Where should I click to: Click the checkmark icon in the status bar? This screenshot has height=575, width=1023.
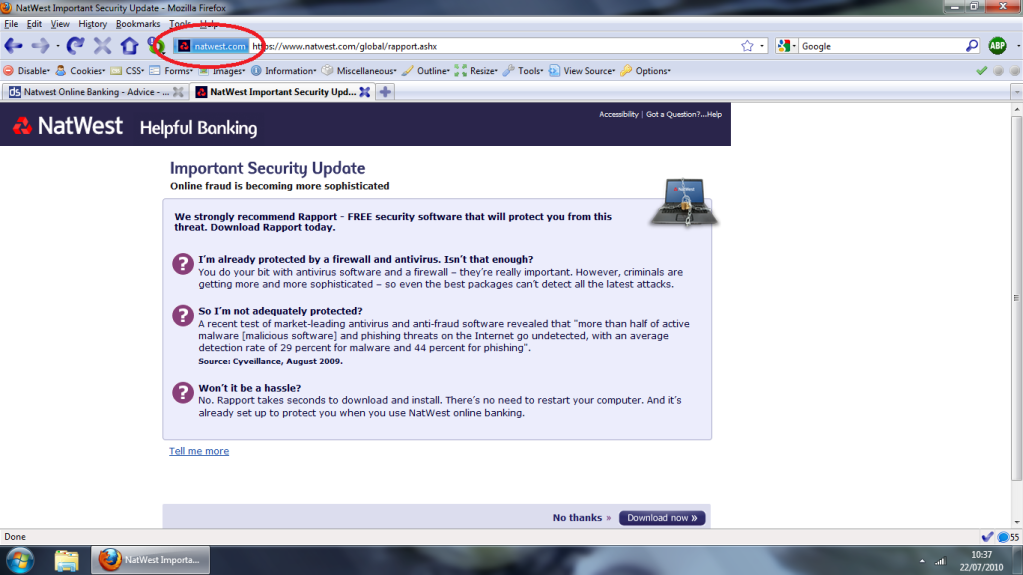coord(987,537)
